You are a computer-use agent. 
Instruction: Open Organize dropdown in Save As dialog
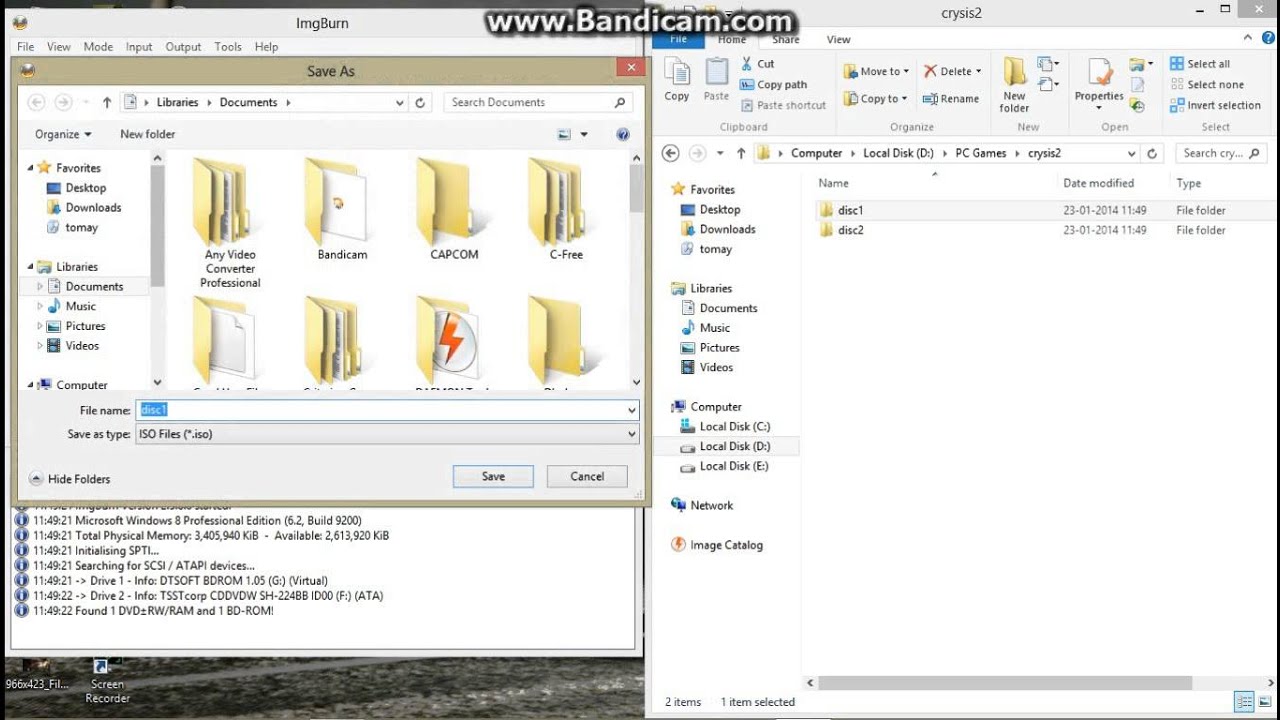click(x=63, y=134)
